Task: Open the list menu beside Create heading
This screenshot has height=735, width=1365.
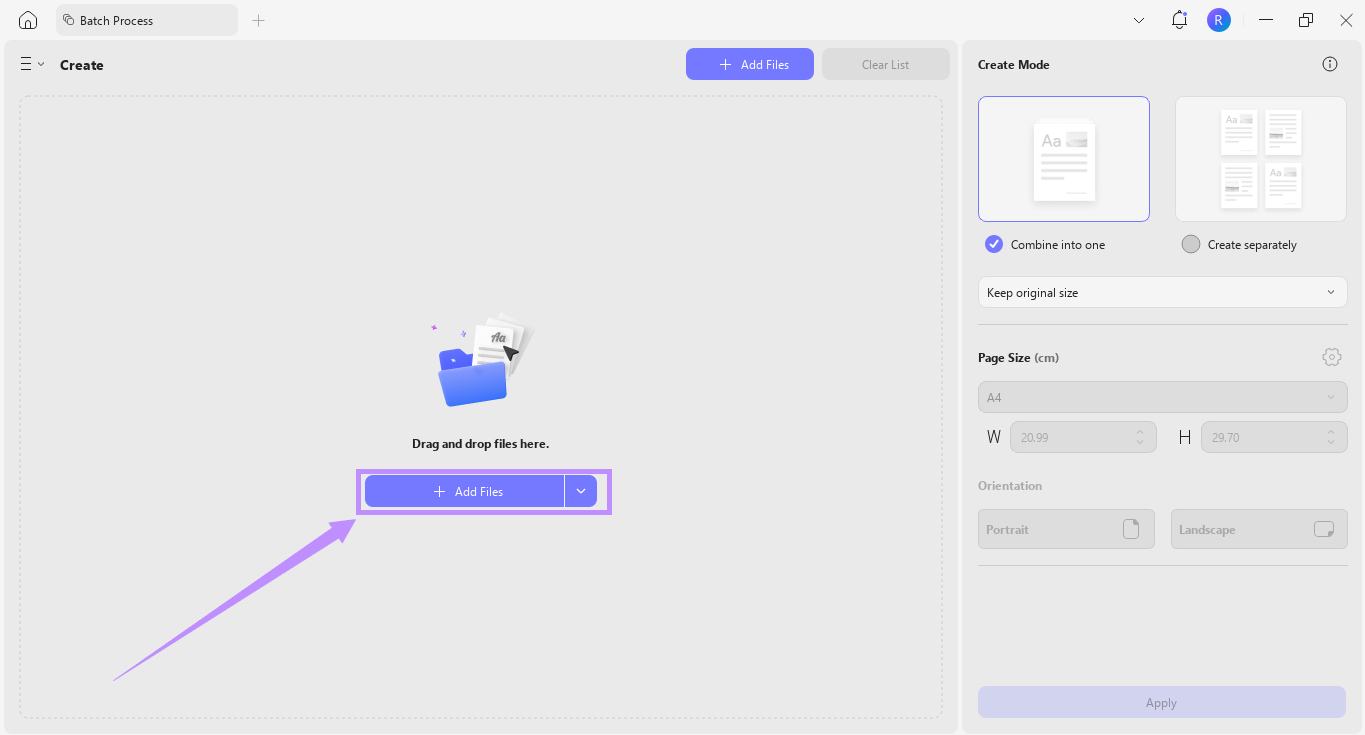Action: pyautogui.click(x=31, y=64)
